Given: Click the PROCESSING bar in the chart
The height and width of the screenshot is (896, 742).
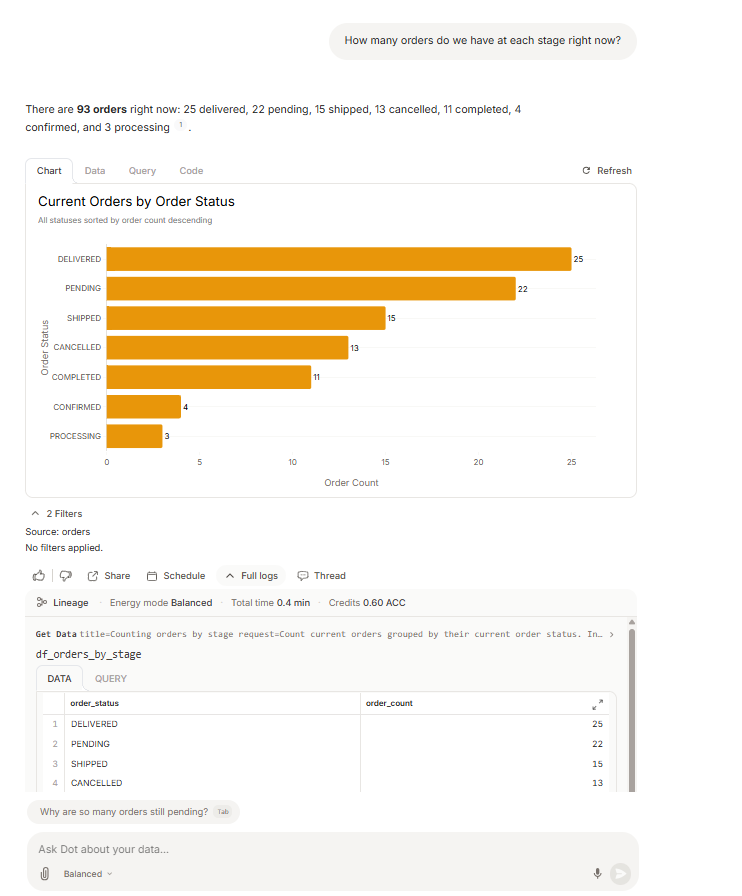Looking at the screenshot, I should click(x=134, y=436).
